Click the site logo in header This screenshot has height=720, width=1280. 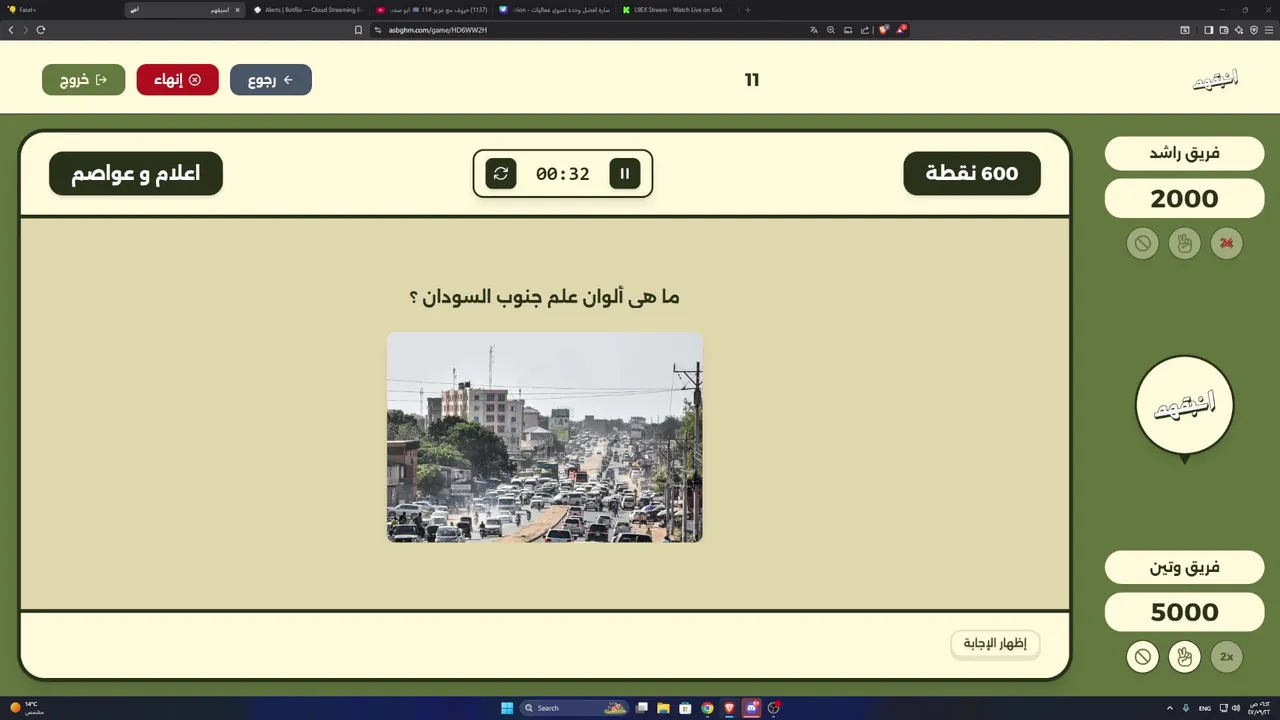click(x=1216, y=80)
